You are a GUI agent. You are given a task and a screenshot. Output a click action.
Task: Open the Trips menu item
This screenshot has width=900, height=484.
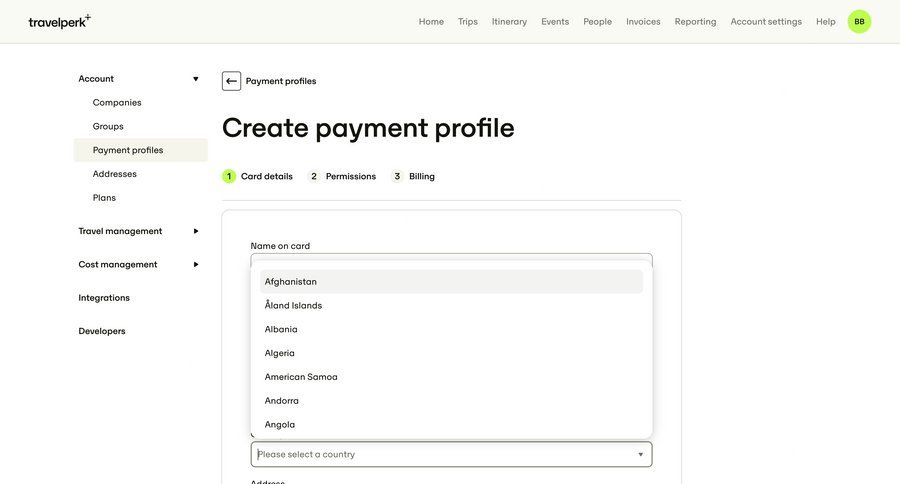[468, 21]
